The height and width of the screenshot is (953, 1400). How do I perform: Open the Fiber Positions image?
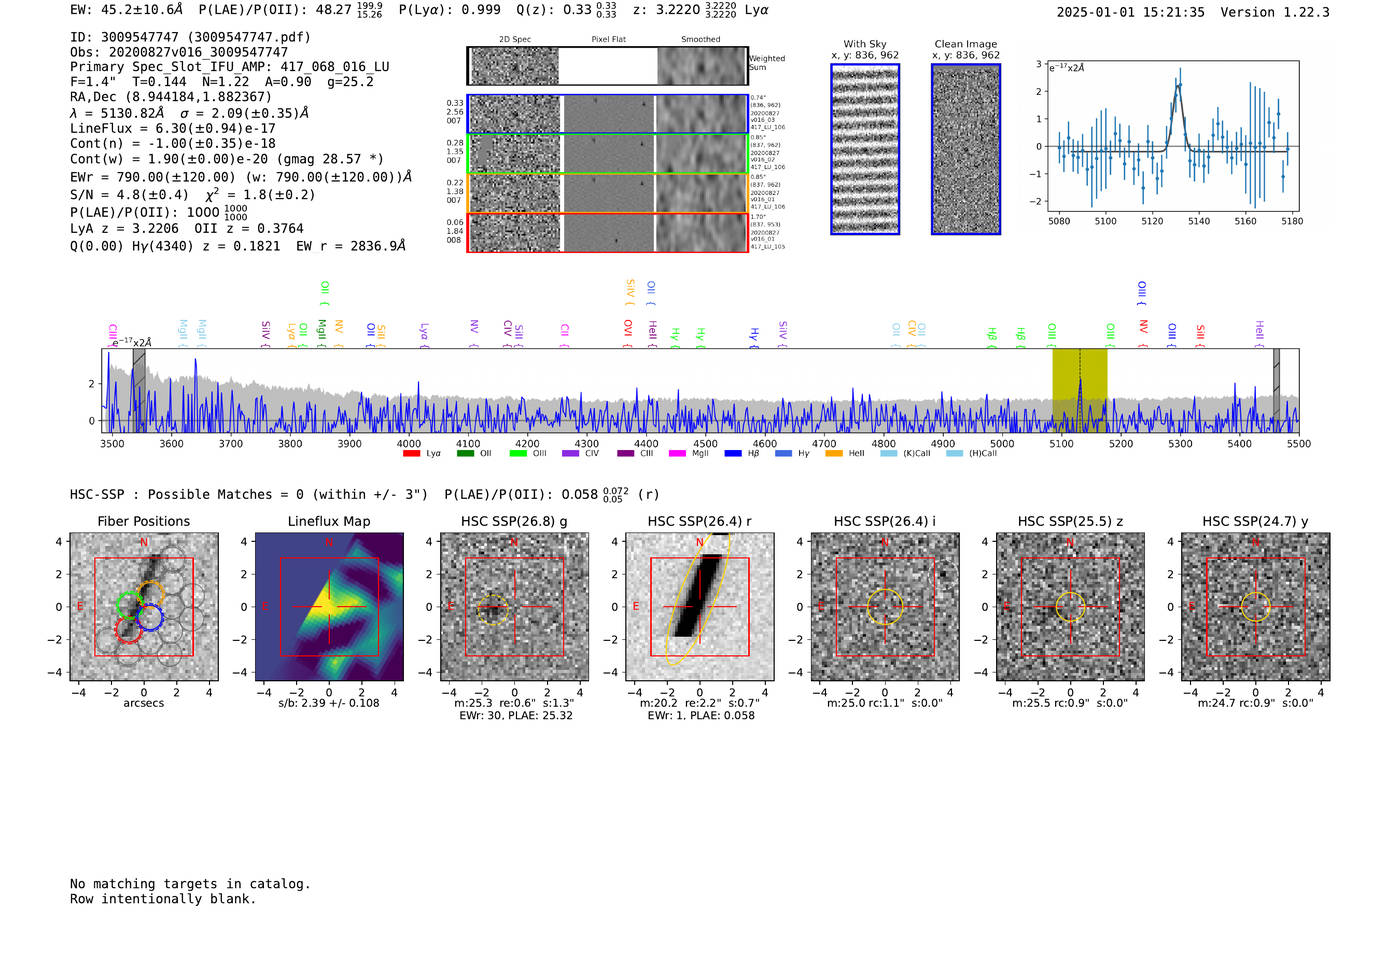click(144, 607)
